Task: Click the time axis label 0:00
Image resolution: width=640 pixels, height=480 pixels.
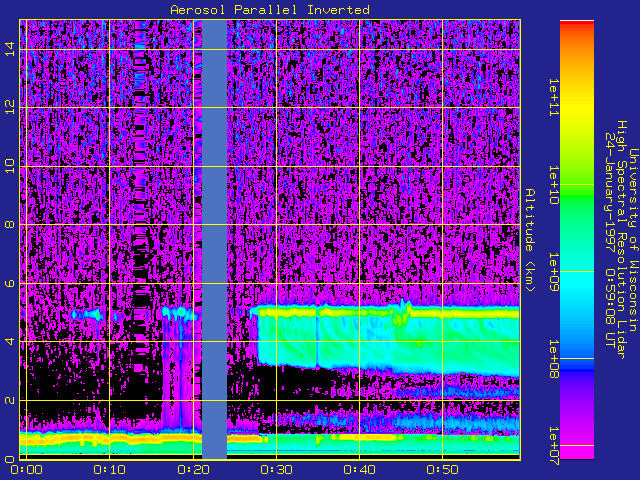Action: [x=27, y=470]
